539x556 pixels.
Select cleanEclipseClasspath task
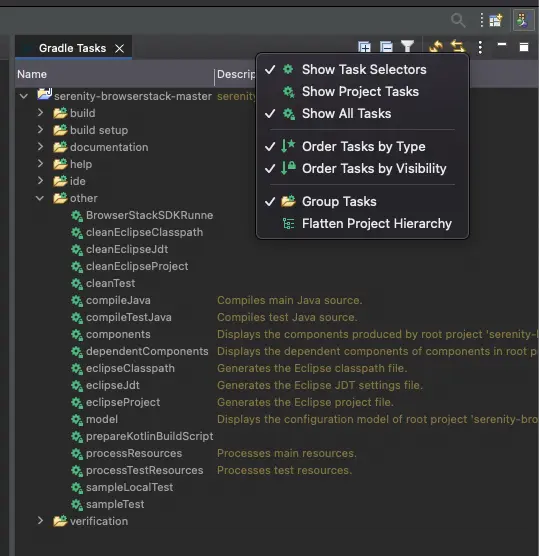point(144,233)
